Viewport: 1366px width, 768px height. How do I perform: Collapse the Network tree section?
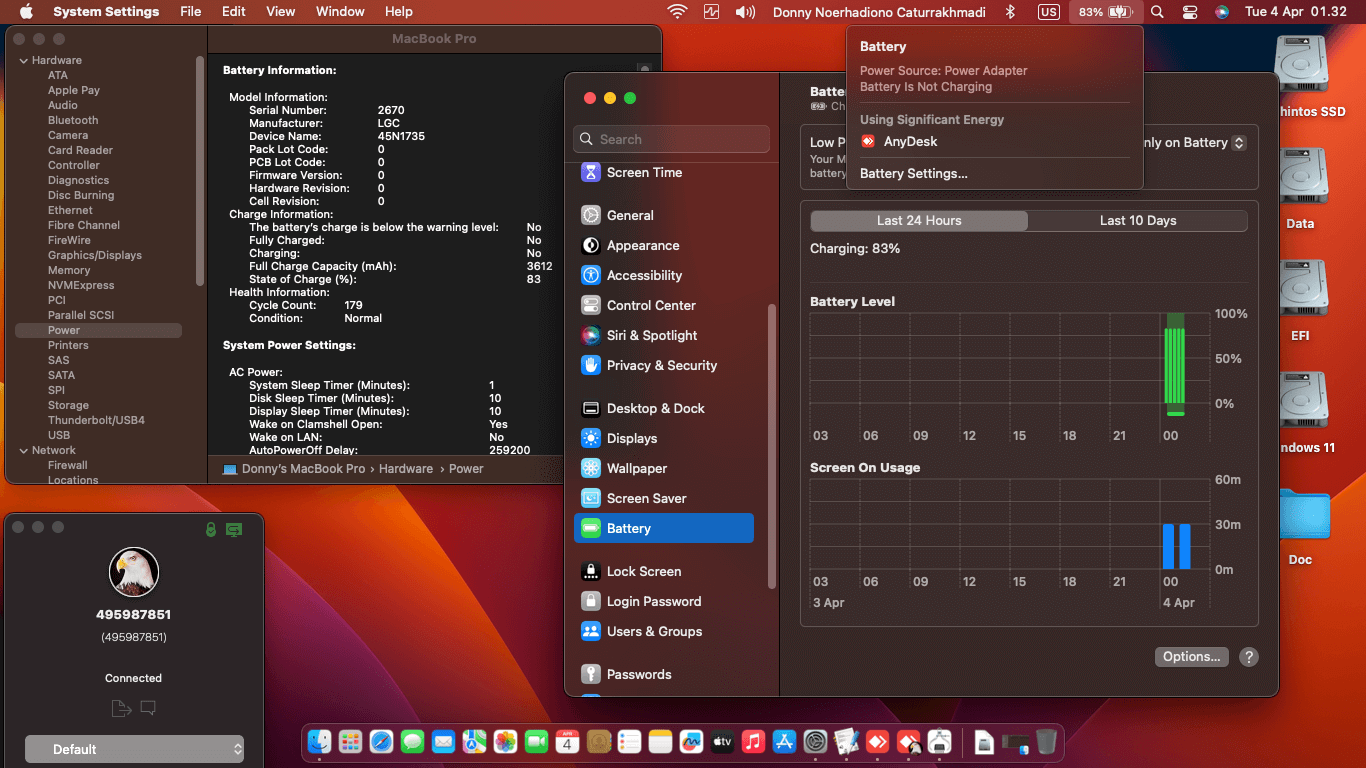[23, 450]
